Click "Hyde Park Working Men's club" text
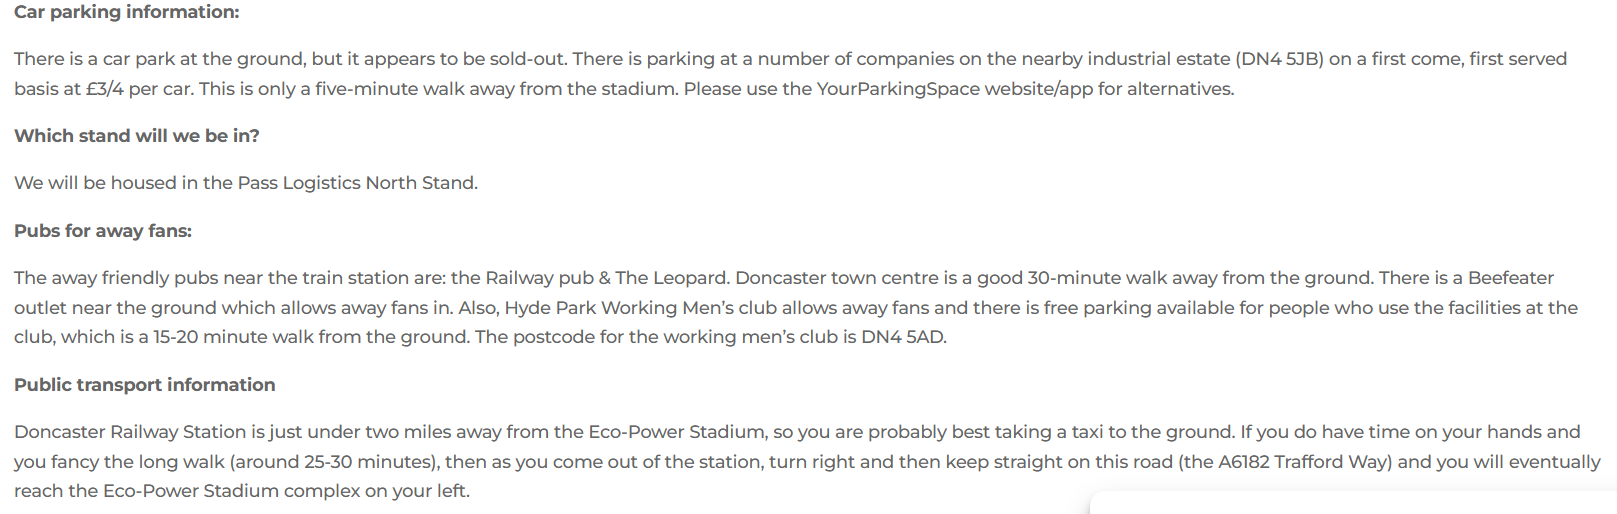The image size is (1617, 514). [641, 308]
